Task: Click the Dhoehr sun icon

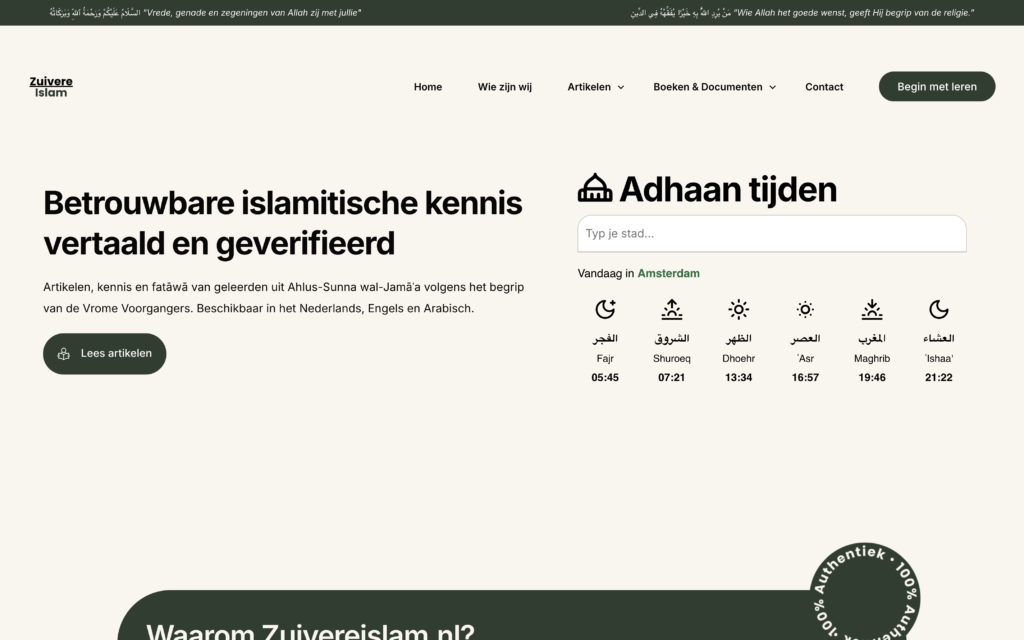Action: coord(739,309)
